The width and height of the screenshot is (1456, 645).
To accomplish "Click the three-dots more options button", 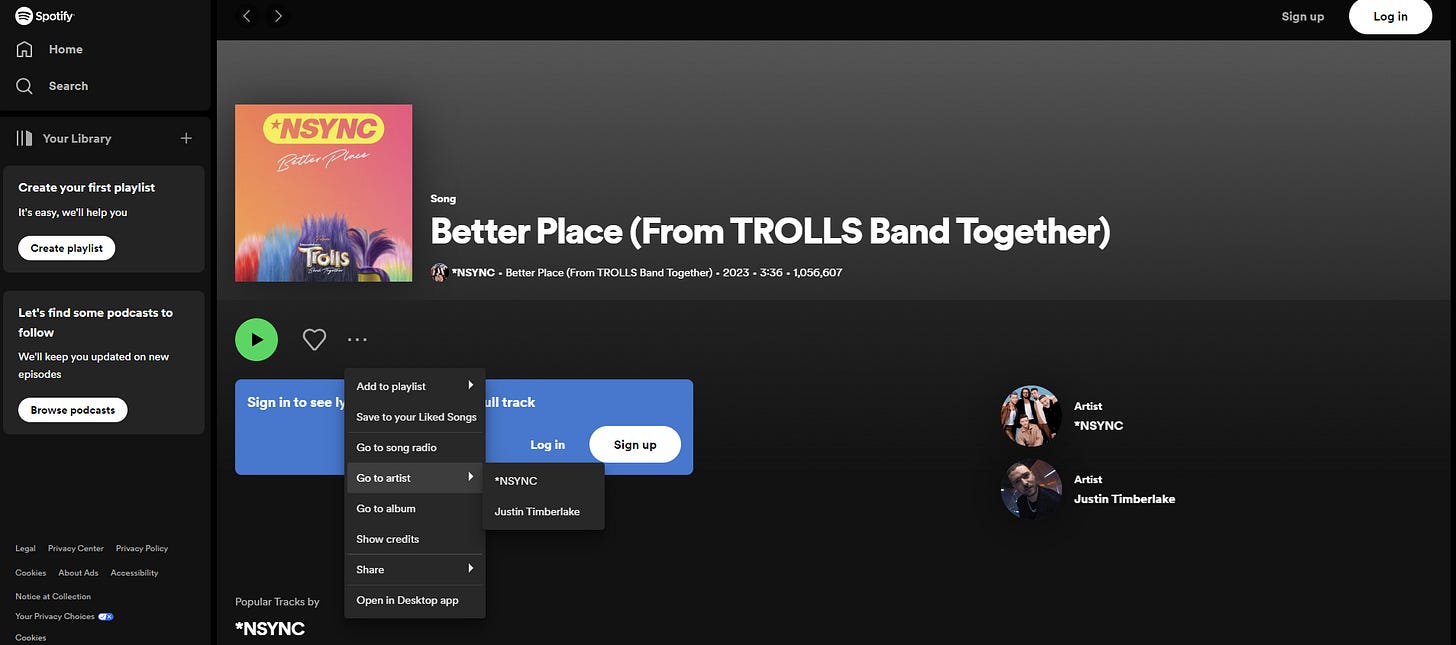I will point(357,340).
